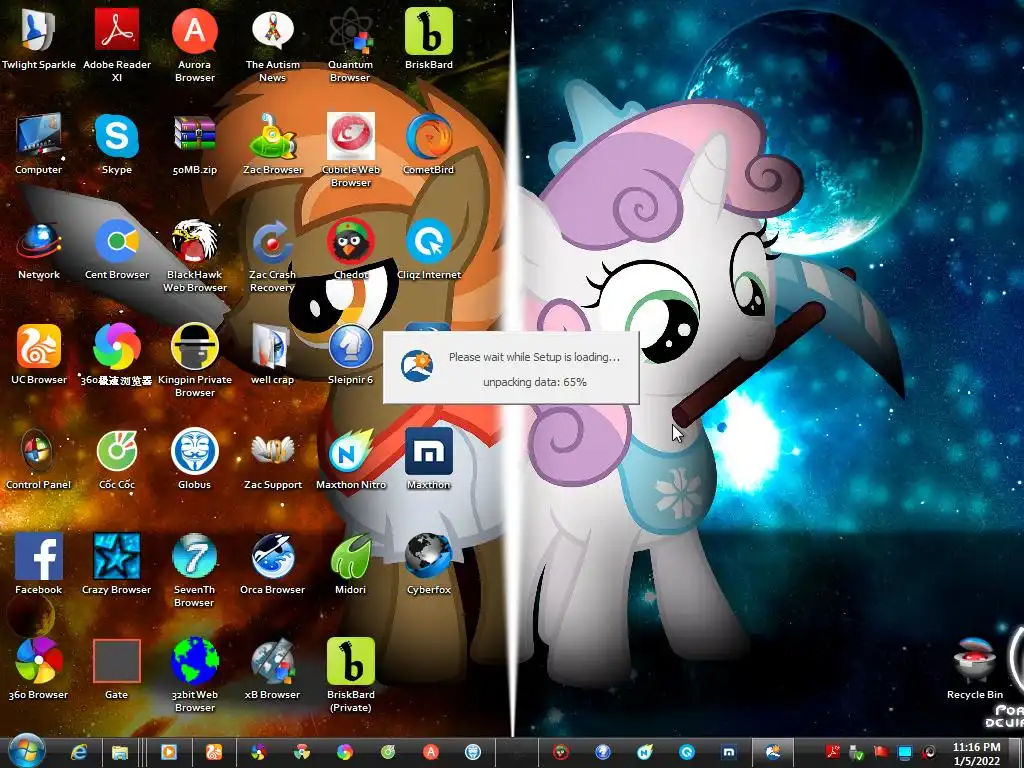Open the Control Panel desktop icon
This screenshot has width=1024, height=768.
[x=39, y=451]
